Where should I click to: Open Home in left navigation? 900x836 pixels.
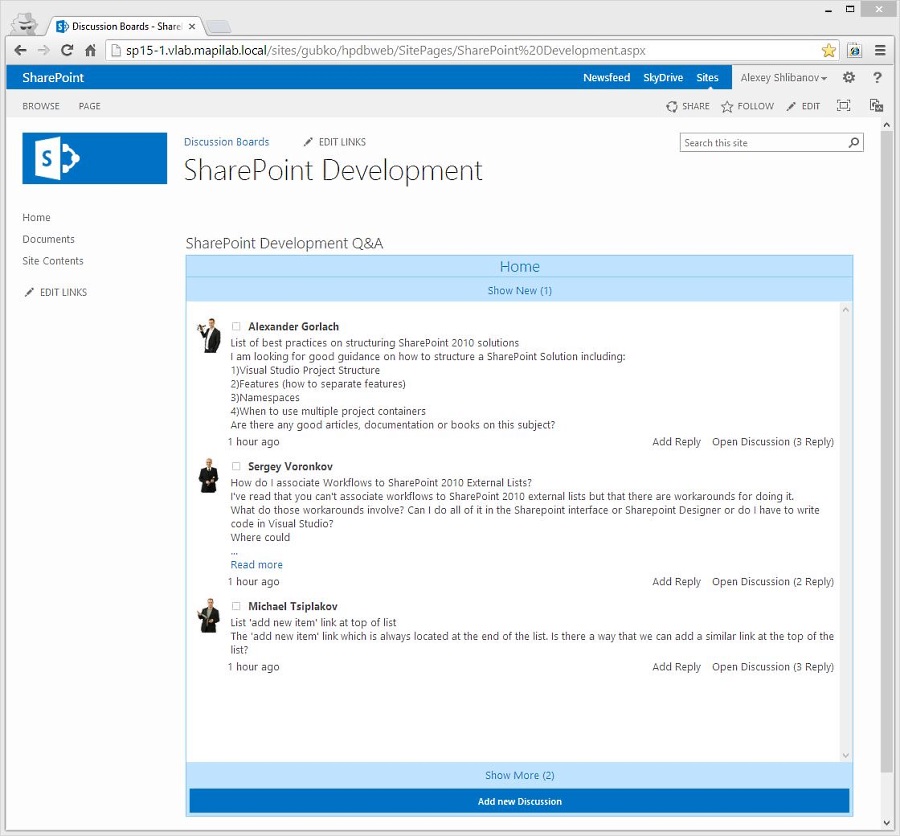pyautogui.click(x=36, y=218)
